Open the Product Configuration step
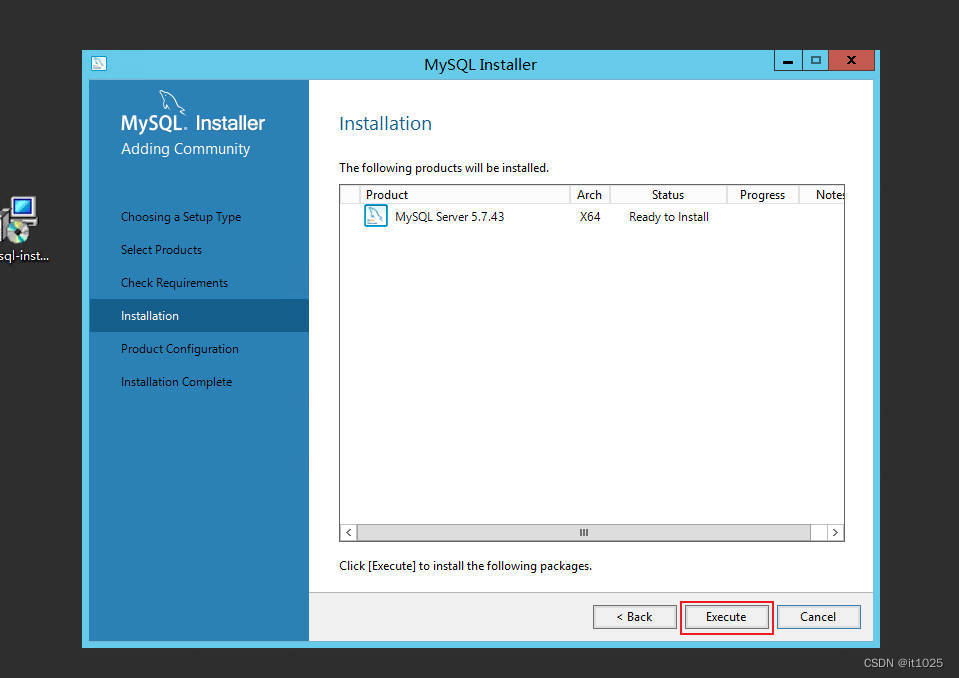The width and height of the screenshot is (959, 678). pyautogui.click(x=180, y=349)
